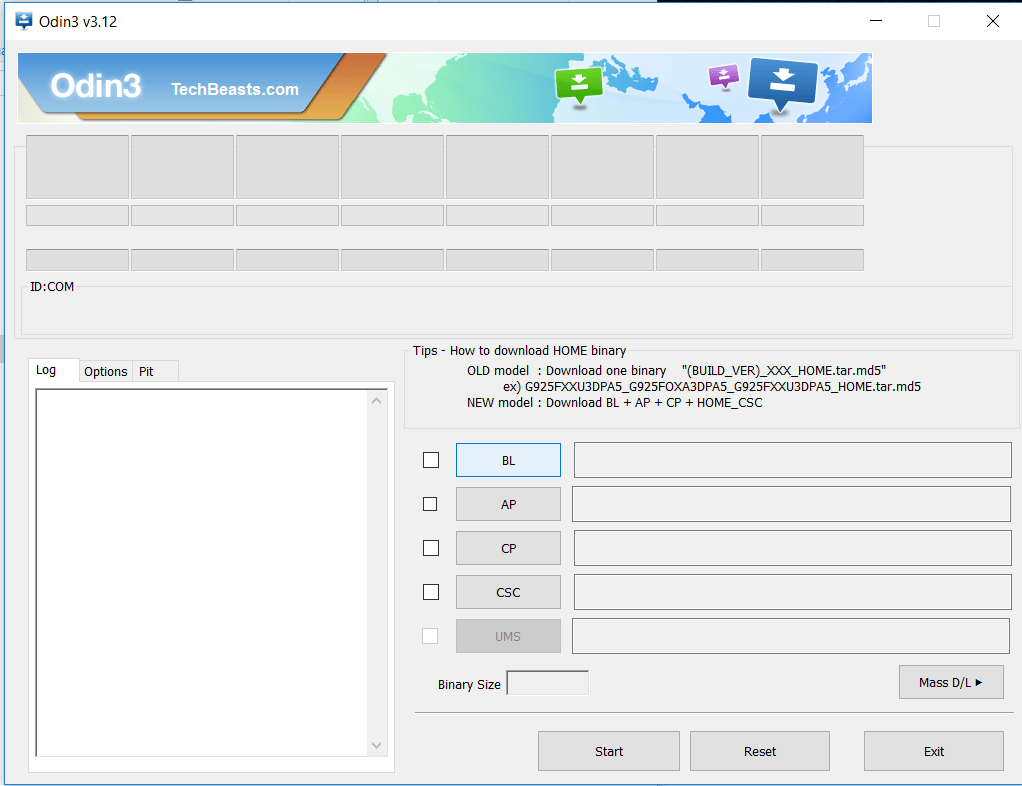Screen dimensions: 1022x786
Task: Click the BL button to browse bootloader
Action: pyautogui.click(x=508, y=460)
